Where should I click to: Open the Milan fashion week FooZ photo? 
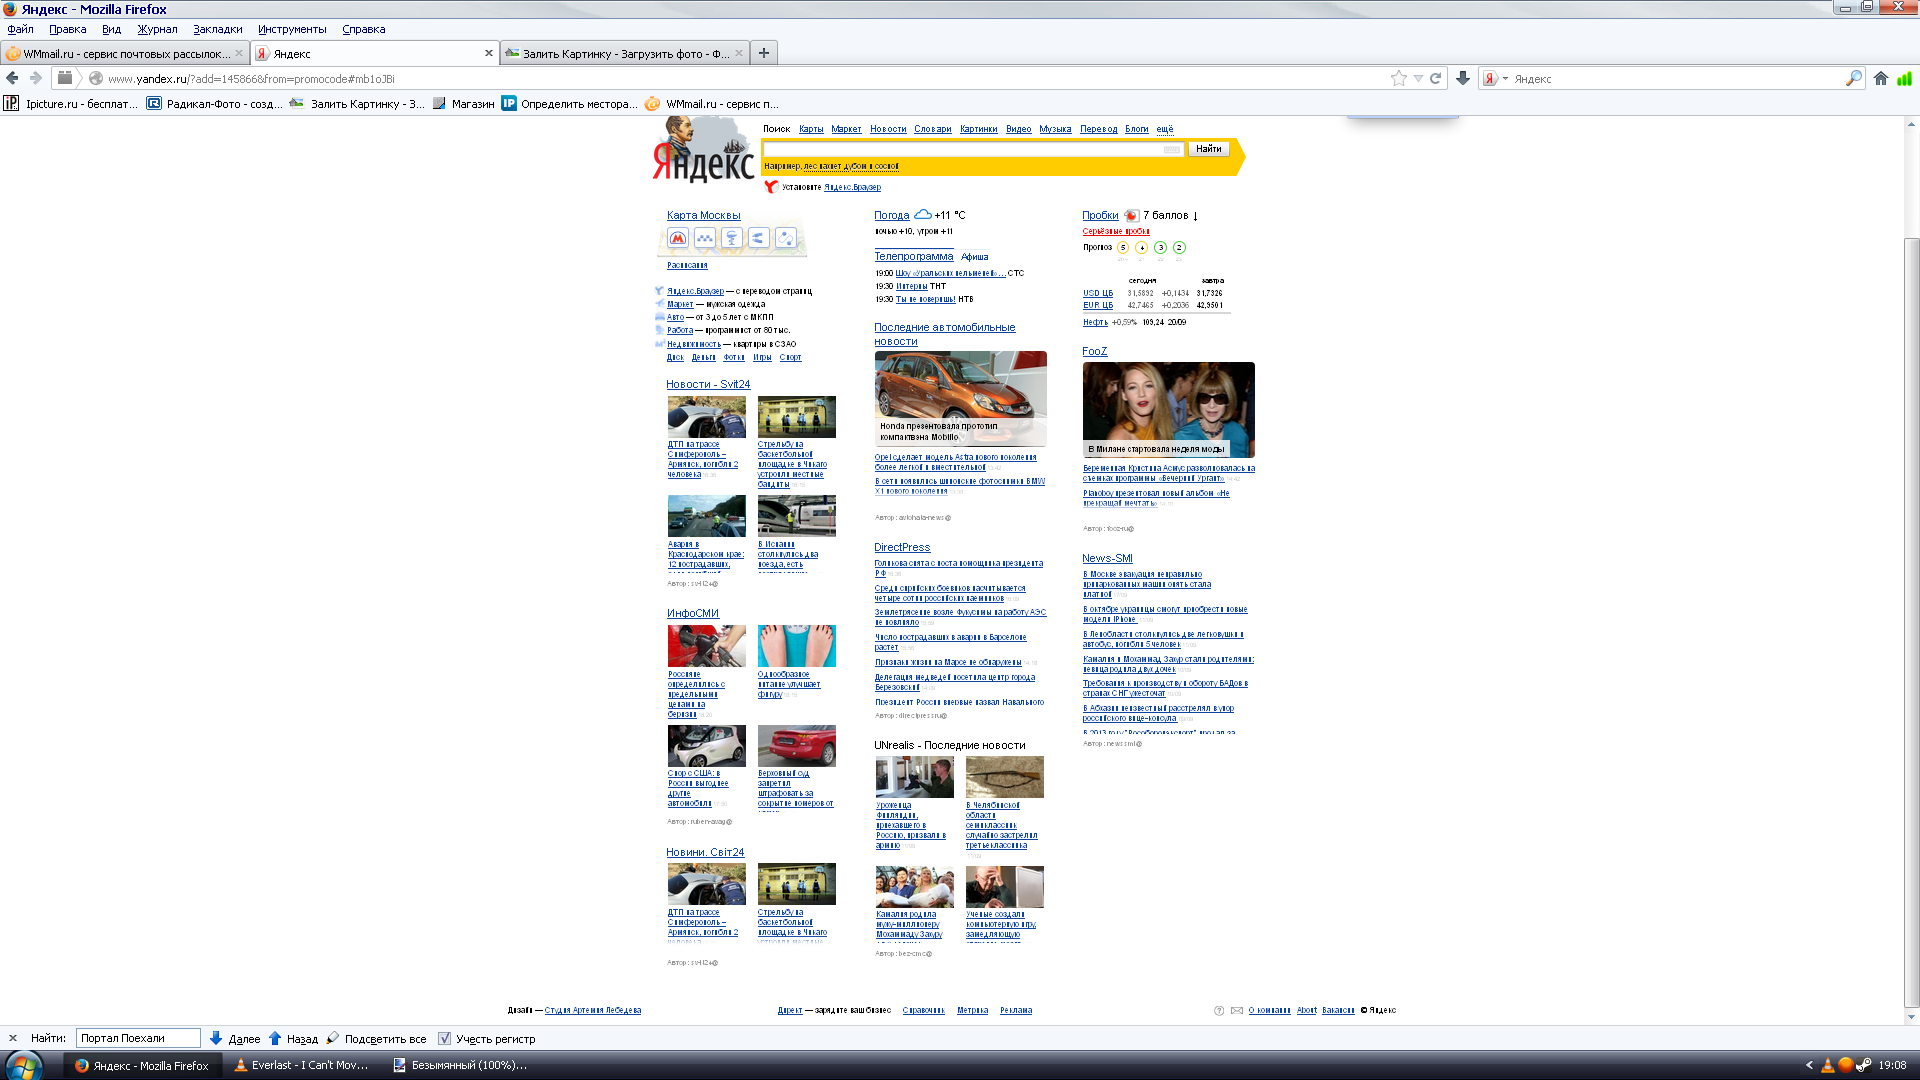tap(1168, 410)
